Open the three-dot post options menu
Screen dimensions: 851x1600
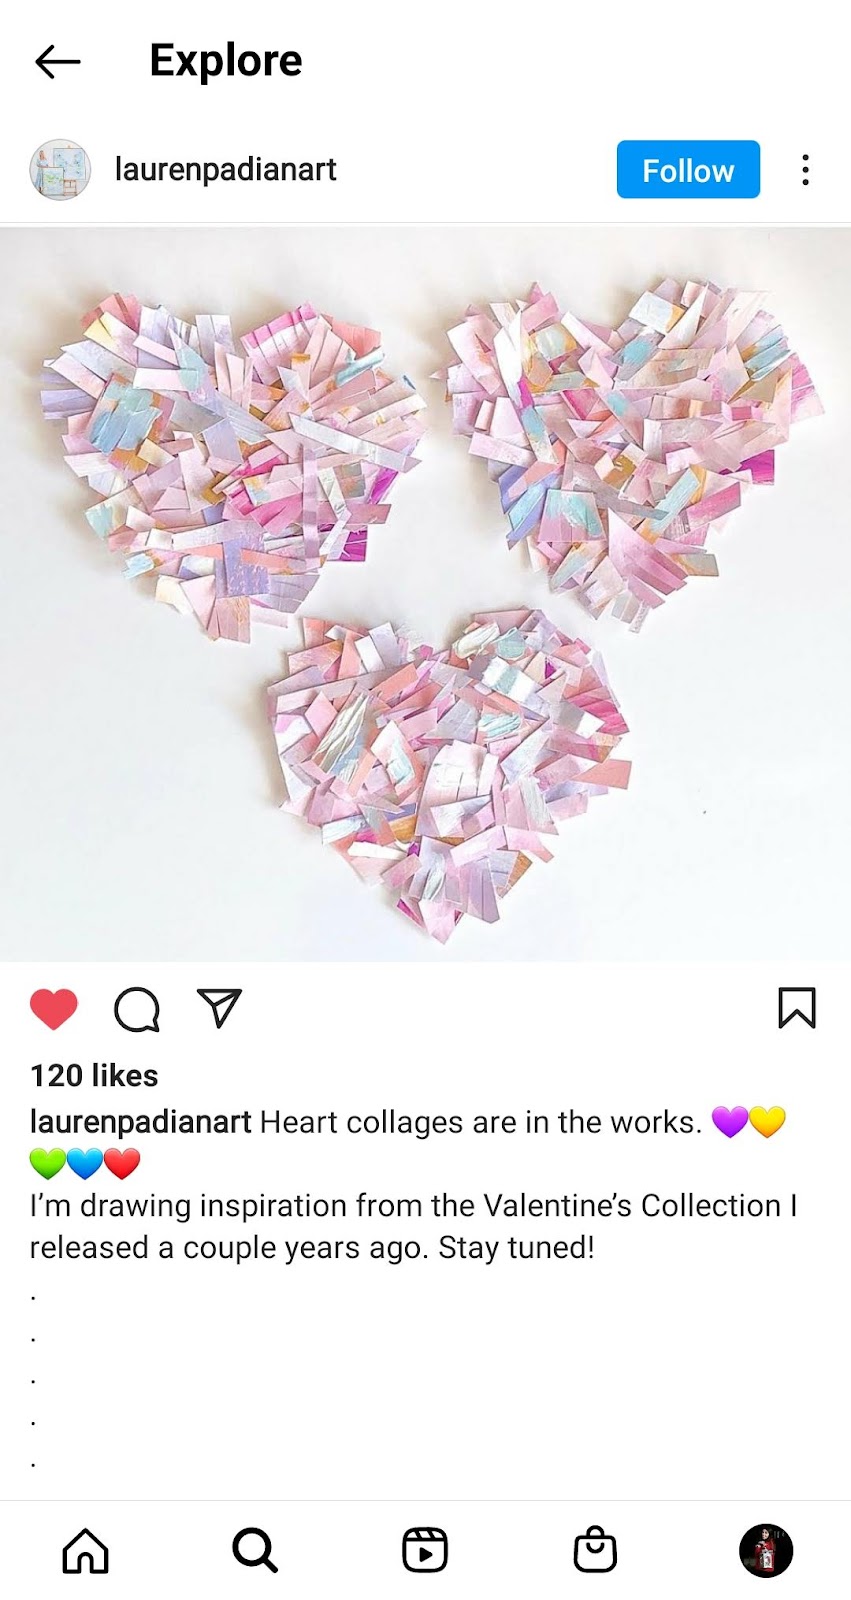tap(805, 170)
